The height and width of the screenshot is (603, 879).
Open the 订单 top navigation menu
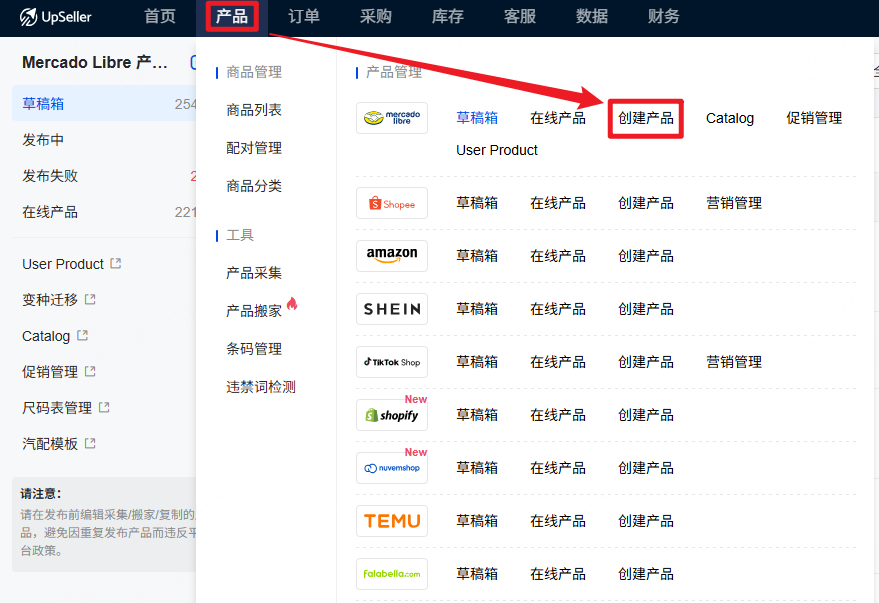pyautogui.click(x=304, y=17)
